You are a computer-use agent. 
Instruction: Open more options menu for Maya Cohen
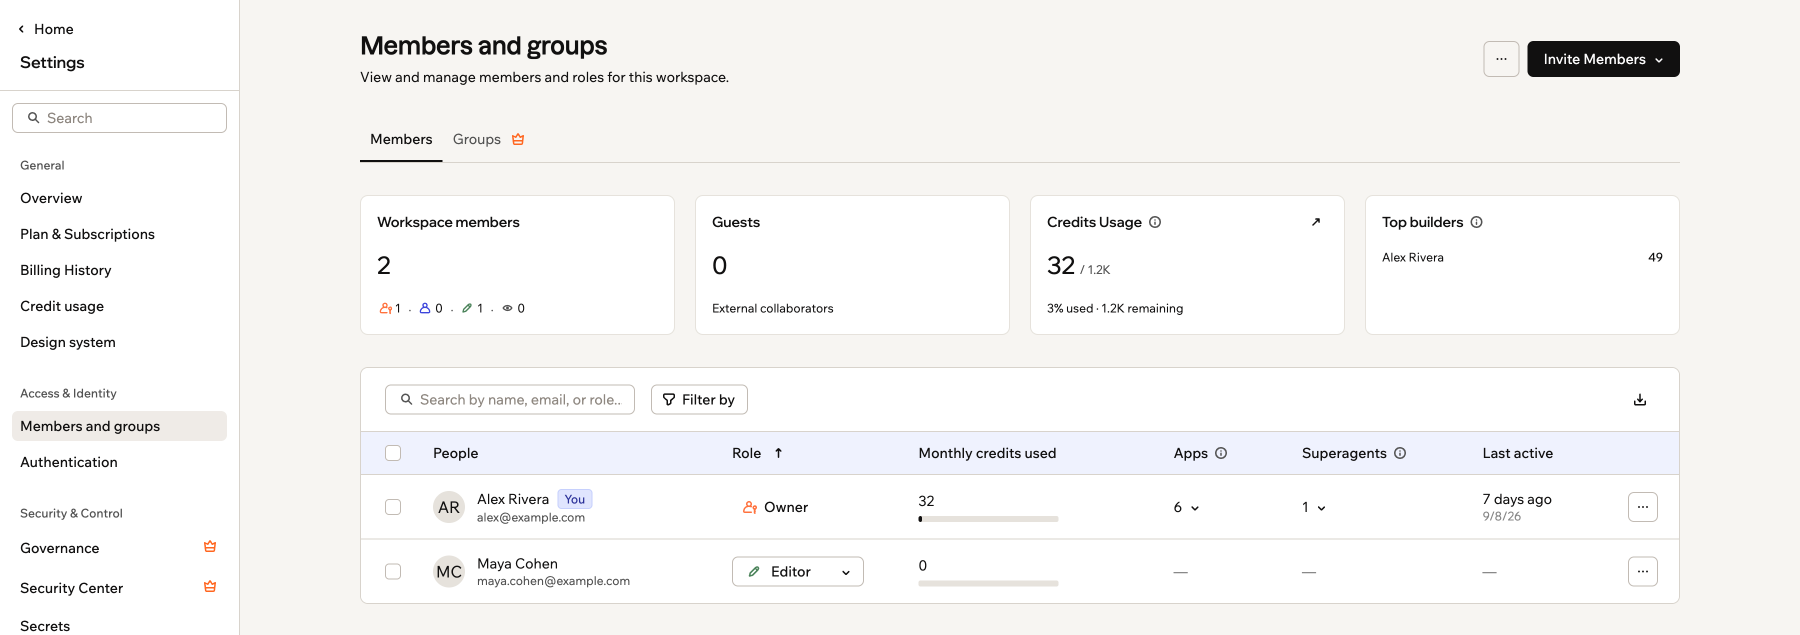click(1643, 572)
